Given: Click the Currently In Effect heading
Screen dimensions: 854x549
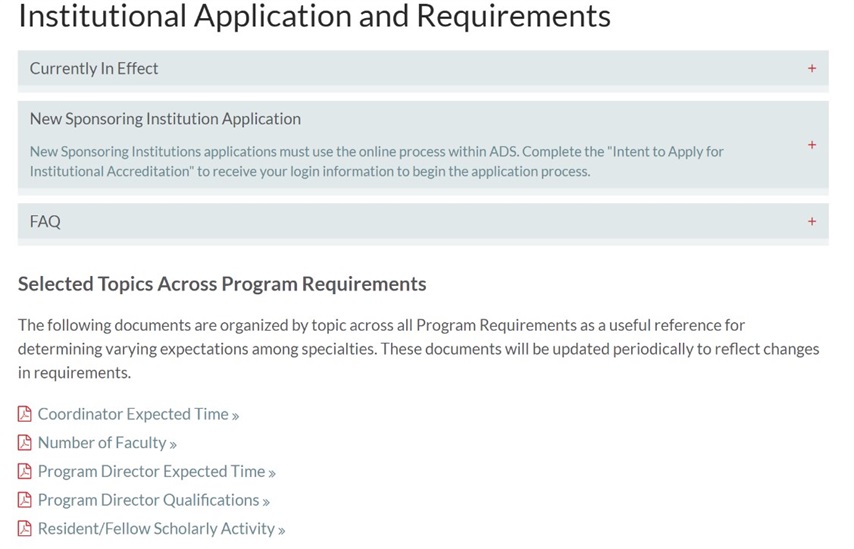Looking at the screenshot, I should (x=94, y=69).
